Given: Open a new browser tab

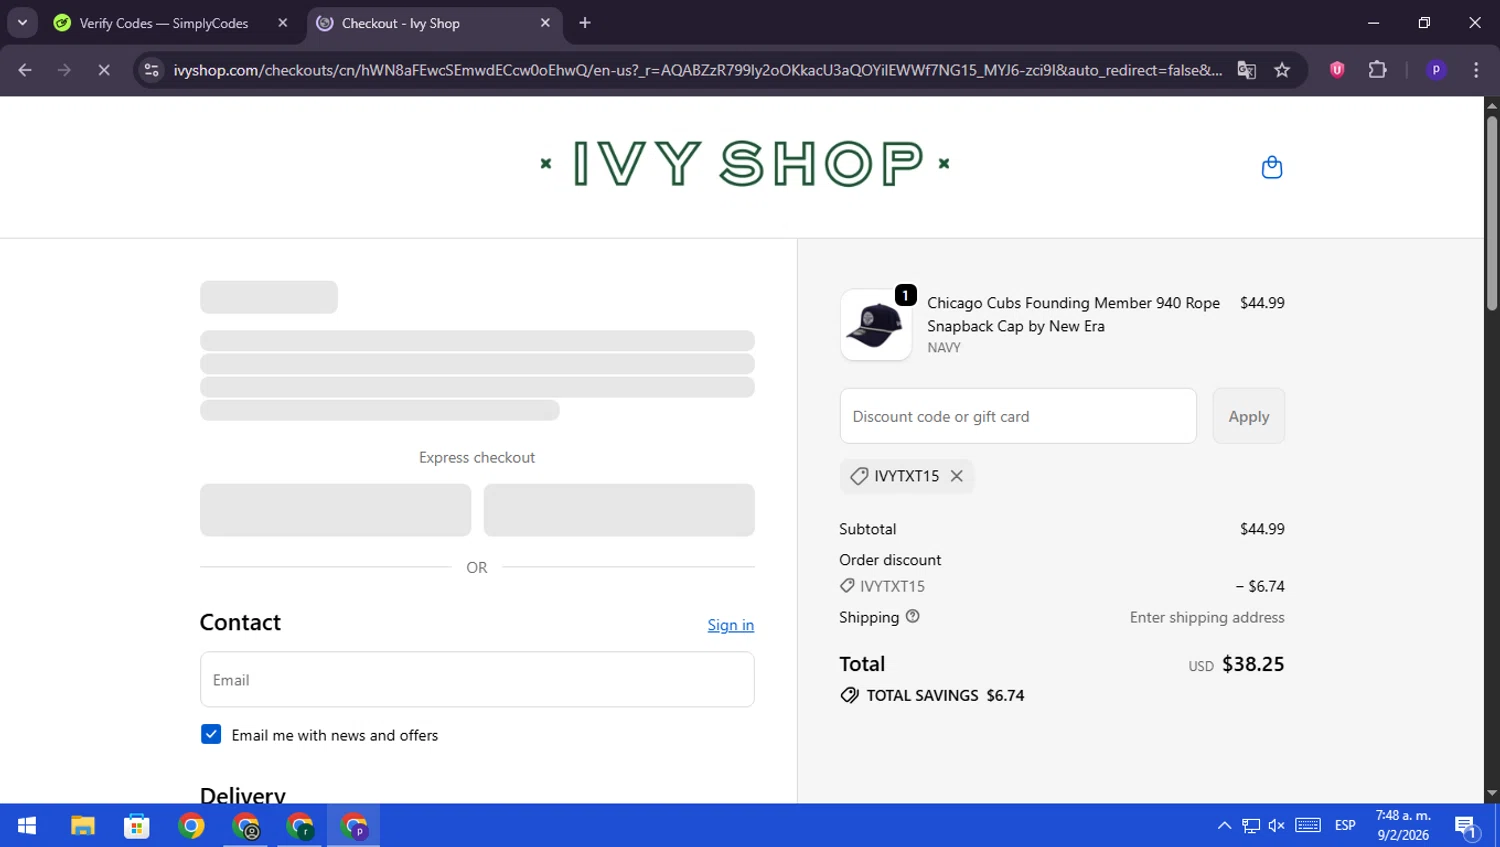Looking at the screenshot, I should tap(585, 23).
